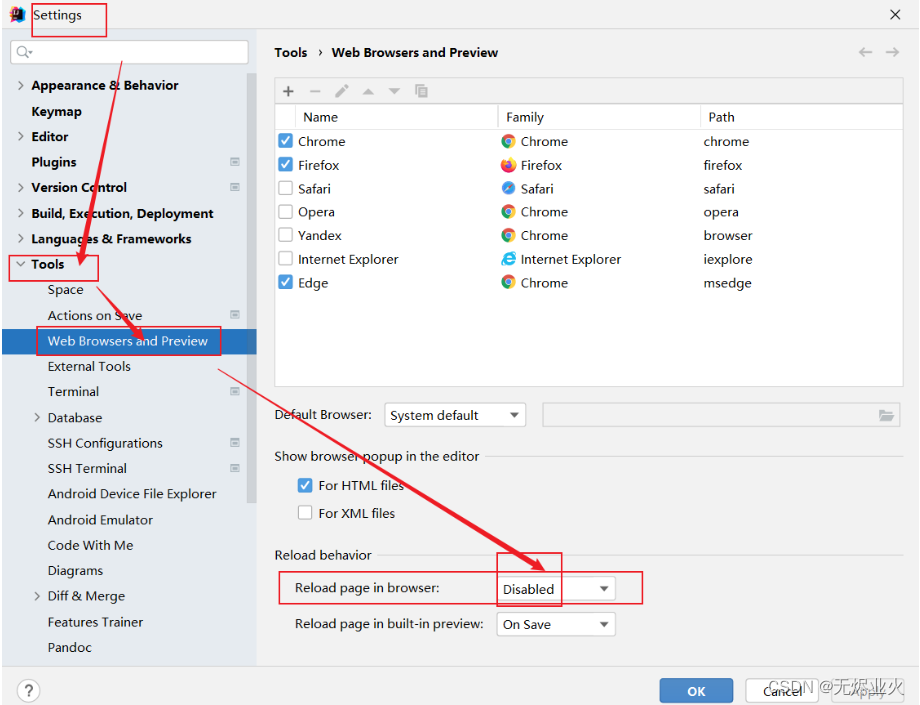Click the settings search field
The width and height of the screenshot is (920, 705).
pyautogui.click(x=129, y=52)
